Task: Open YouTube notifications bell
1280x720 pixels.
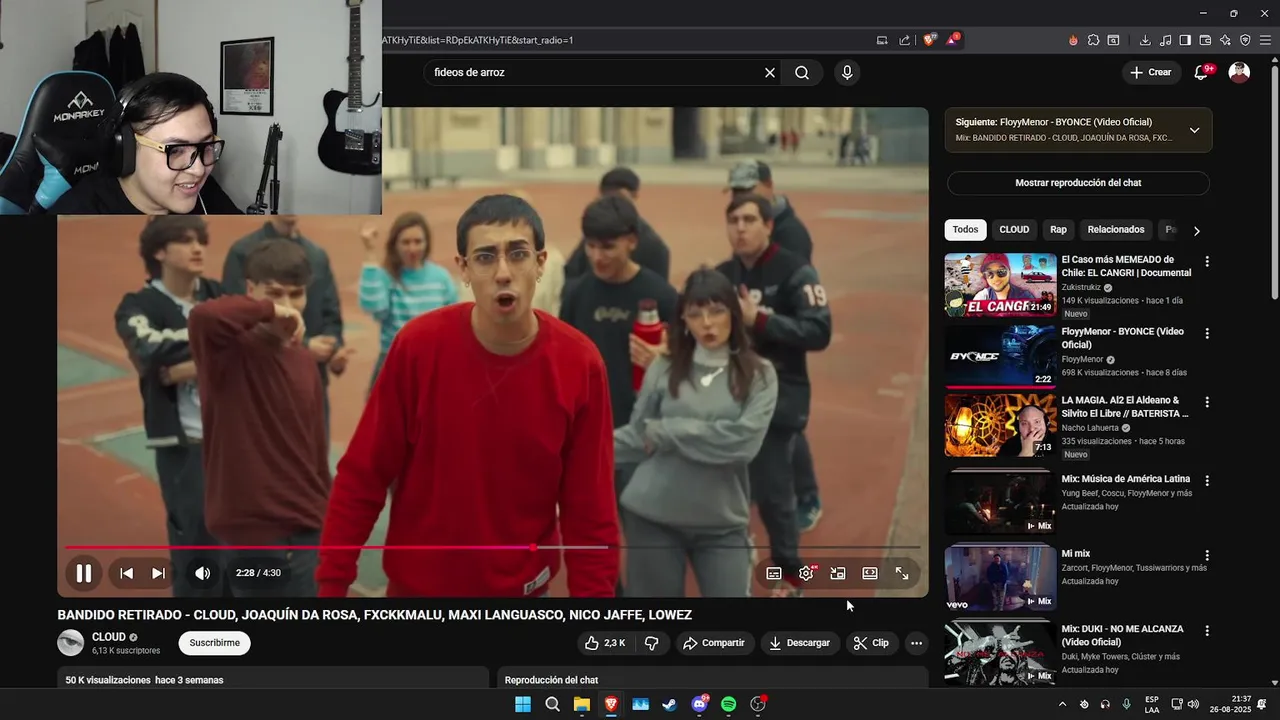Action: click(x=1202, y=72)
